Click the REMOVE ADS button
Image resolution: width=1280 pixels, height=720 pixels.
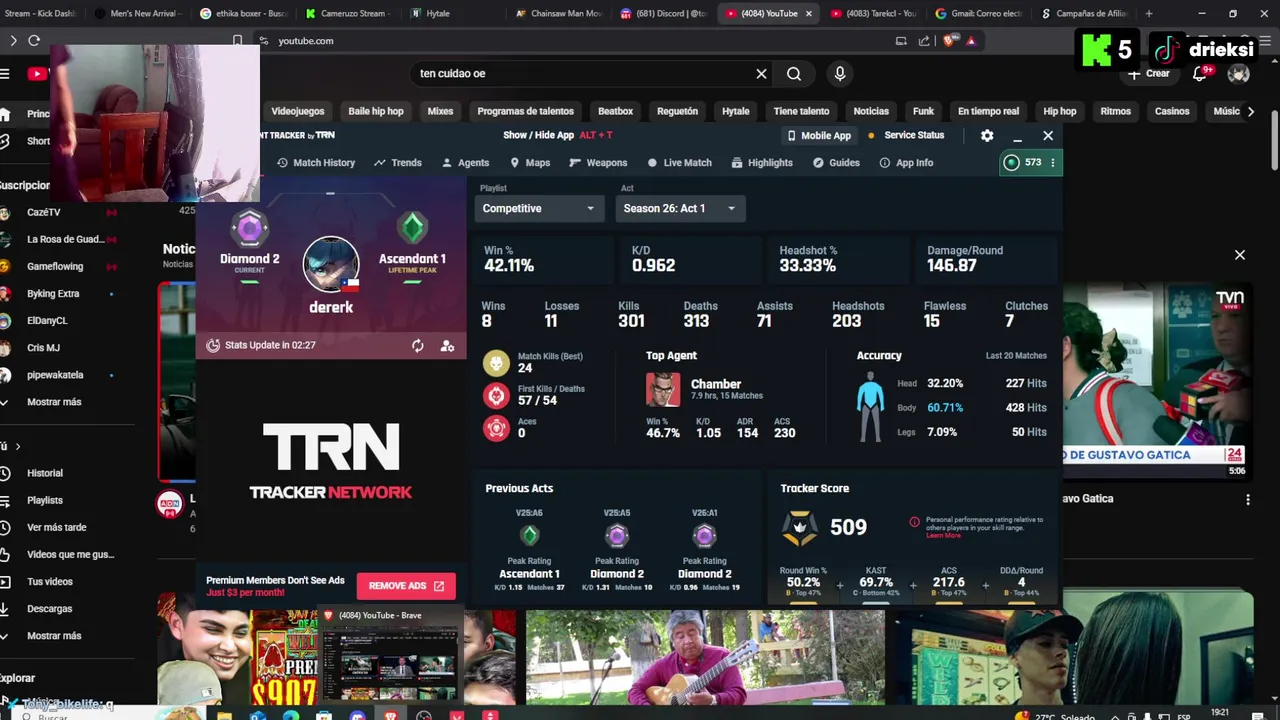pyautogui.click(x=406, y=586)
